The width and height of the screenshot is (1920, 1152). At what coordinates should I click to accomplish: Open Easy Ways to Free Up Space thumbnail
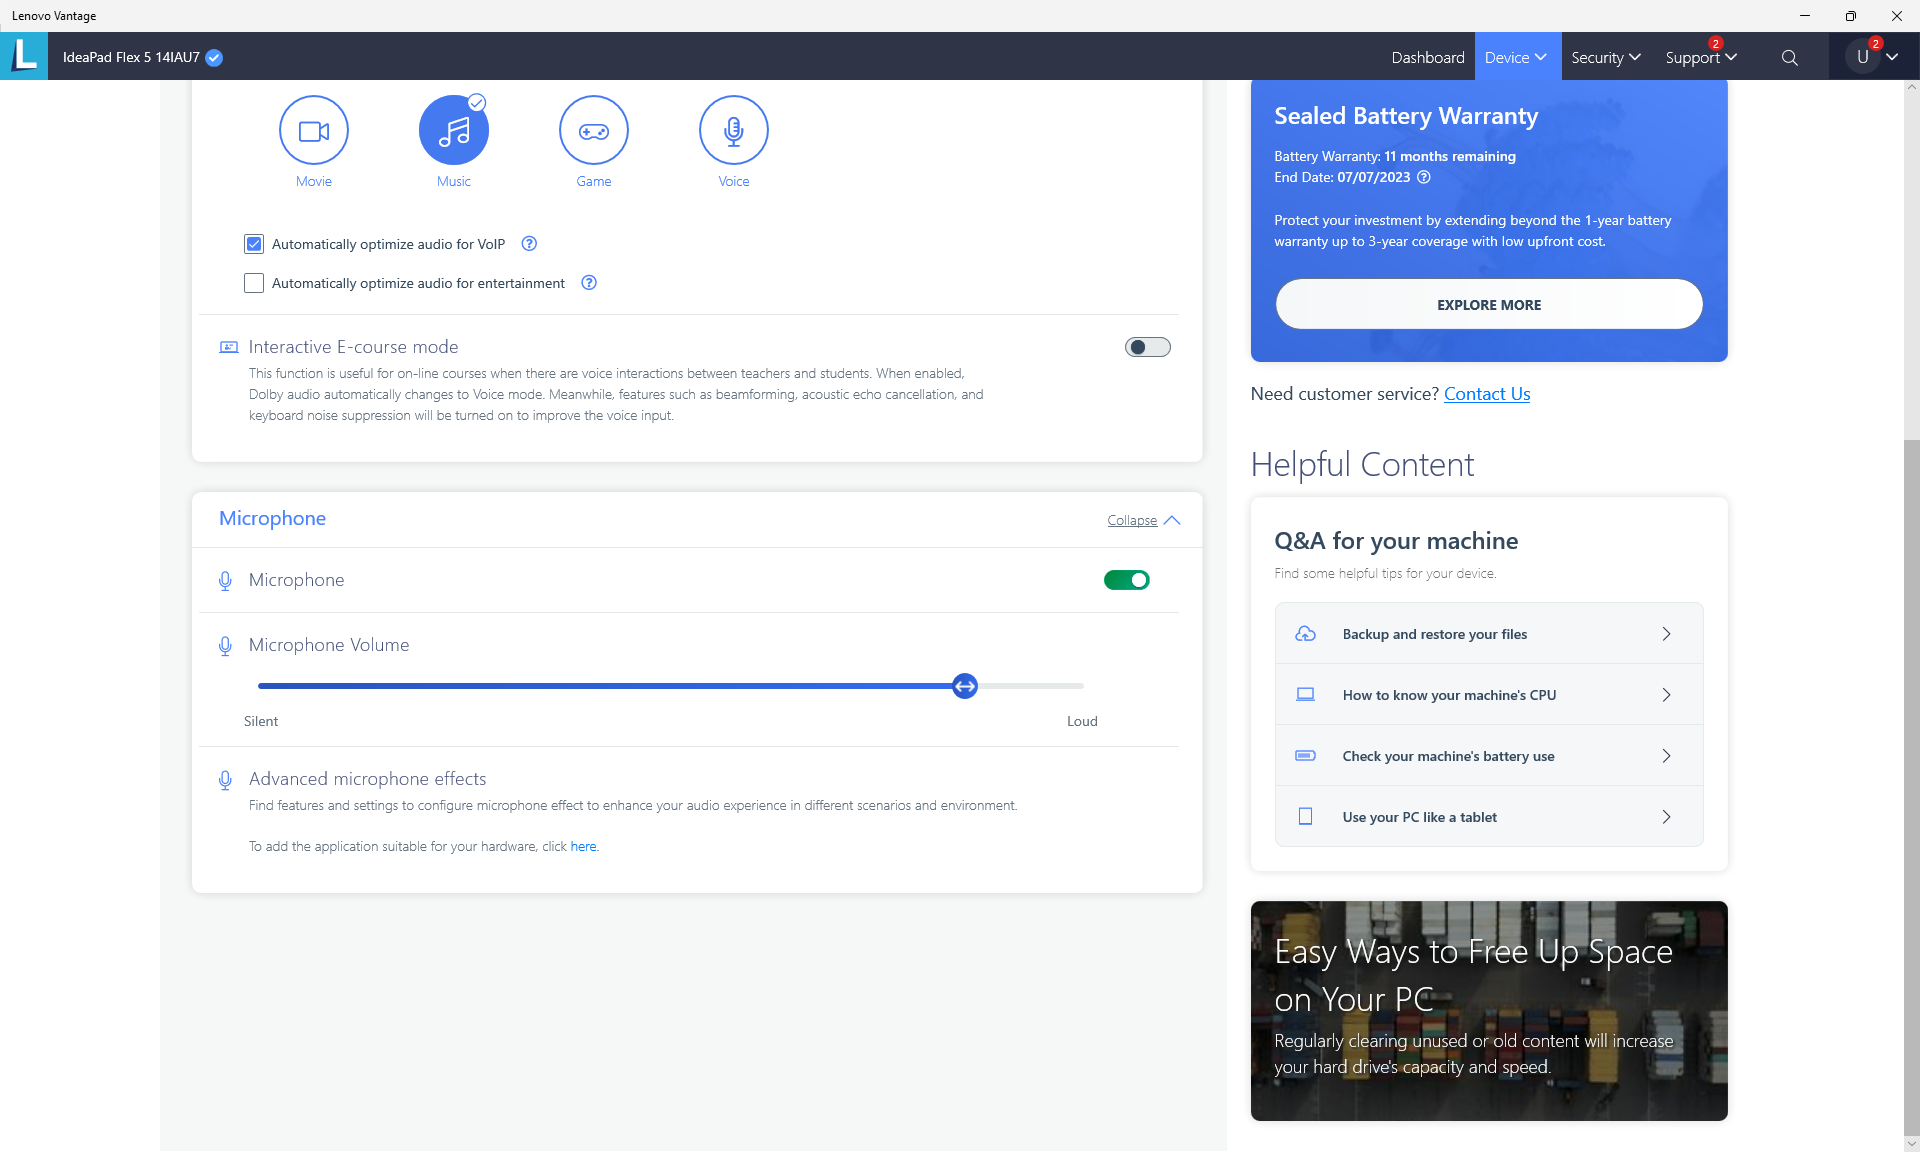[1489, 1011]
